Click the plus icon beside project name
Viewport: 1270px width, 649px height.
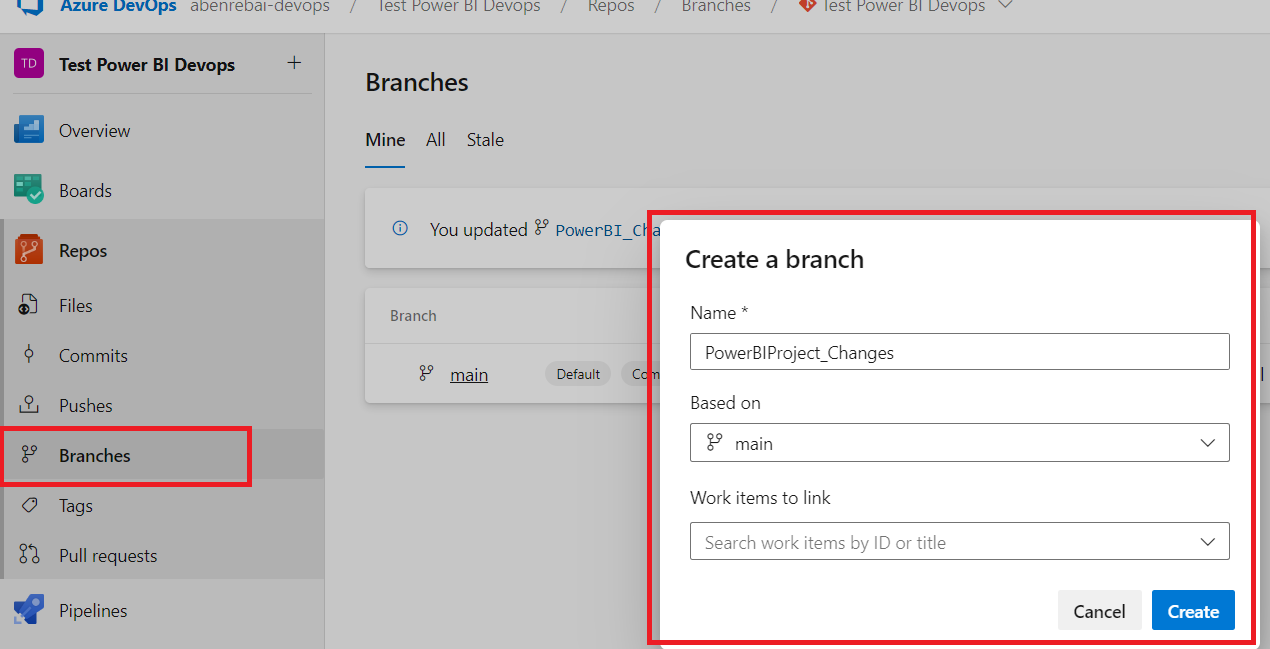coord(294,63)
